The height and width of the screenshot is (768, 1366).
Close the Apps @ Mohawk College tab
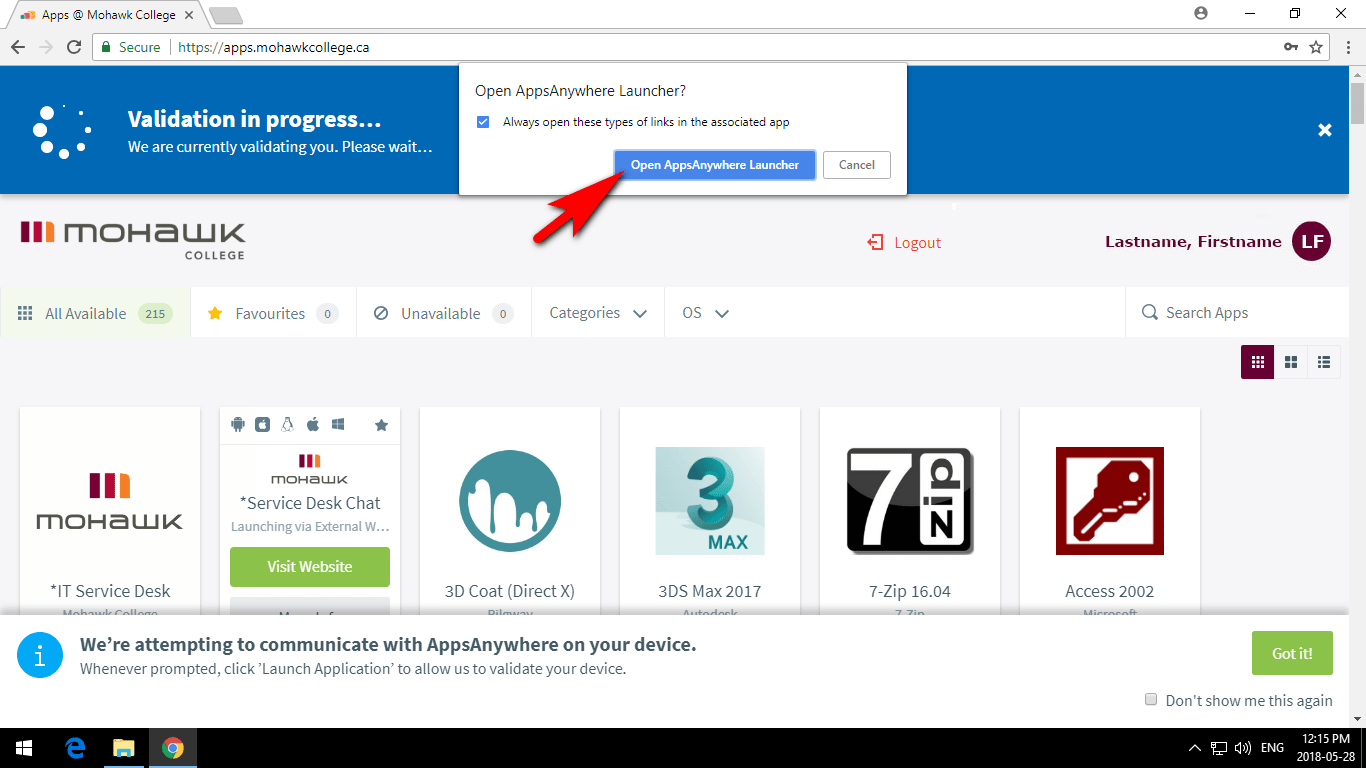point(189,15)
